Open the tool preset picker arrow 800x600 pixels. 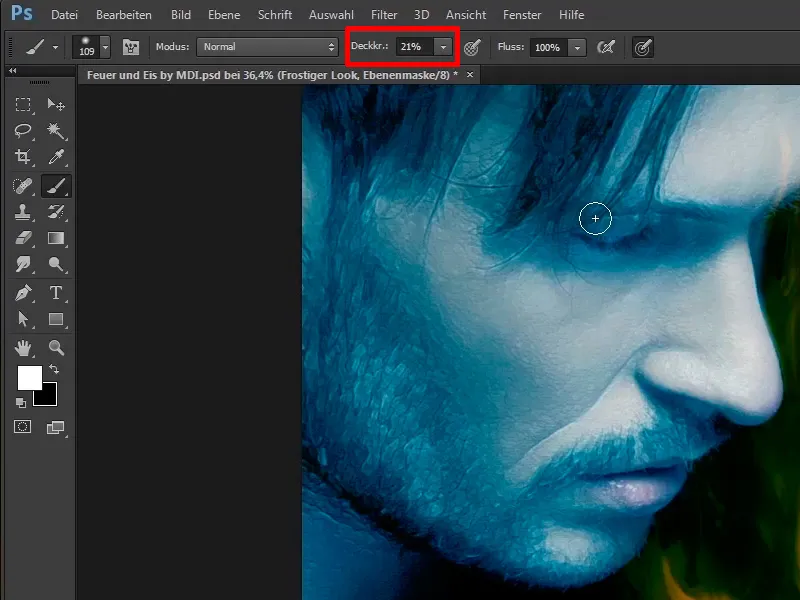55,47
